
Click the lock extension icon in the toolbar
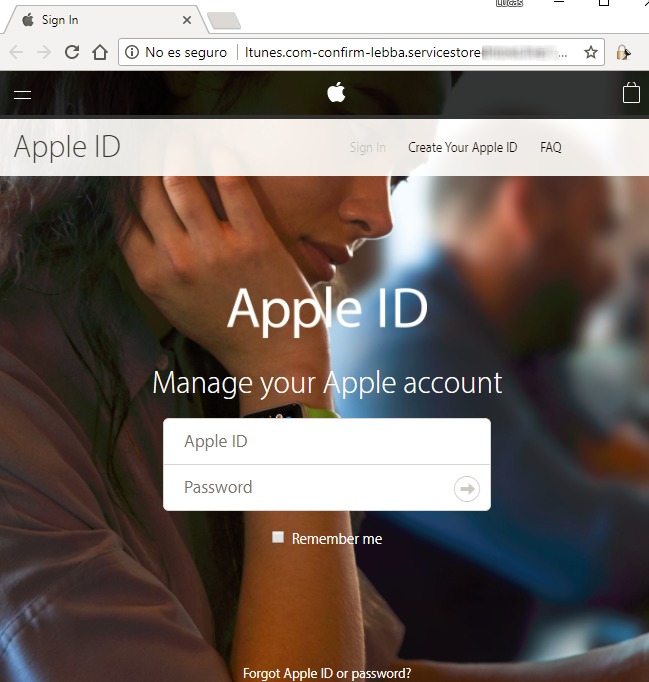[x=623, y=53]
